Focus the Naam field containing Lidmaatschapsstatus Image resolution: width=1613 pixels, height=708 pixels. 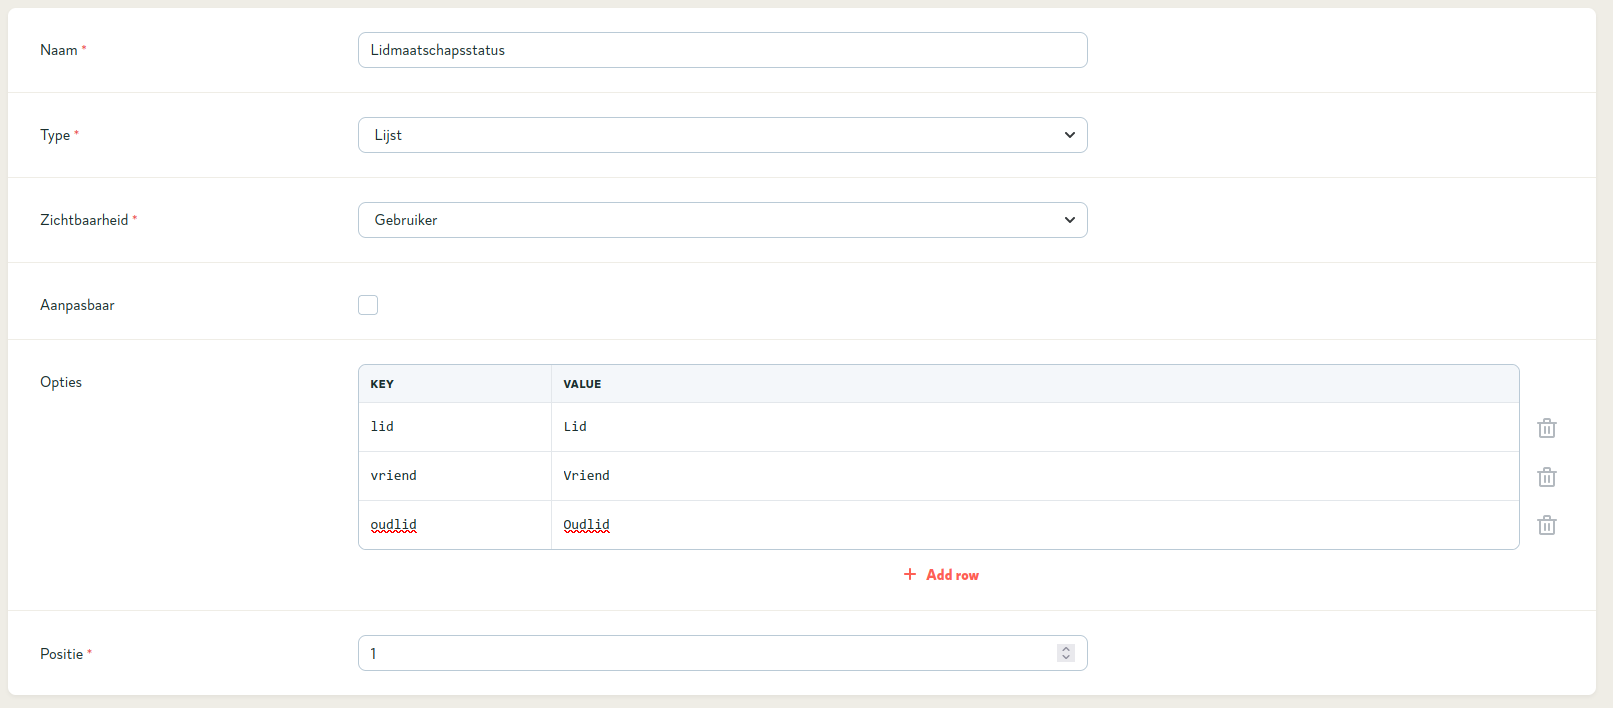(x=722, y=50)
